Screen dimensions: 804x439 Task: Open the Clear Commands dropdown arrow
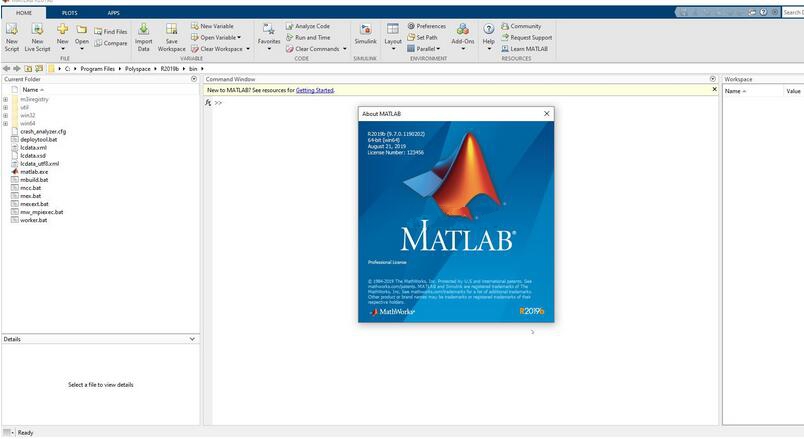345,49
